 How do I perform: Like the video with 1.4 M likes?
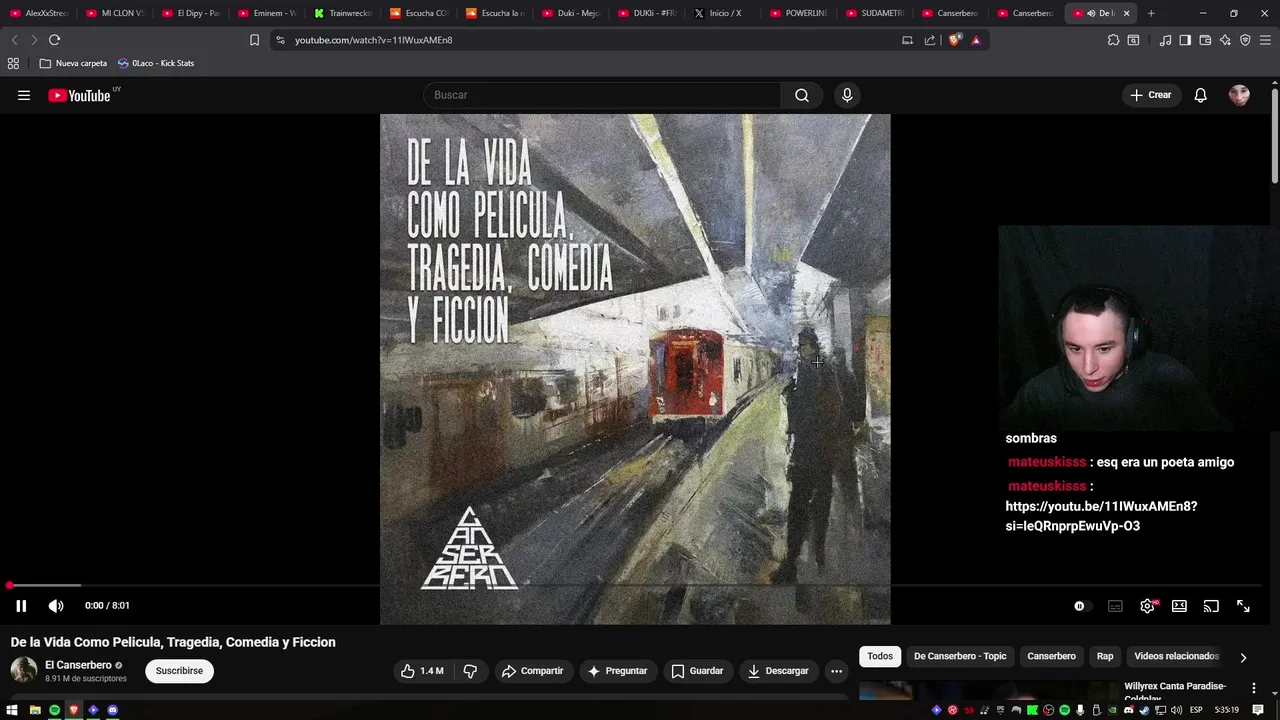tap(422, 671)
